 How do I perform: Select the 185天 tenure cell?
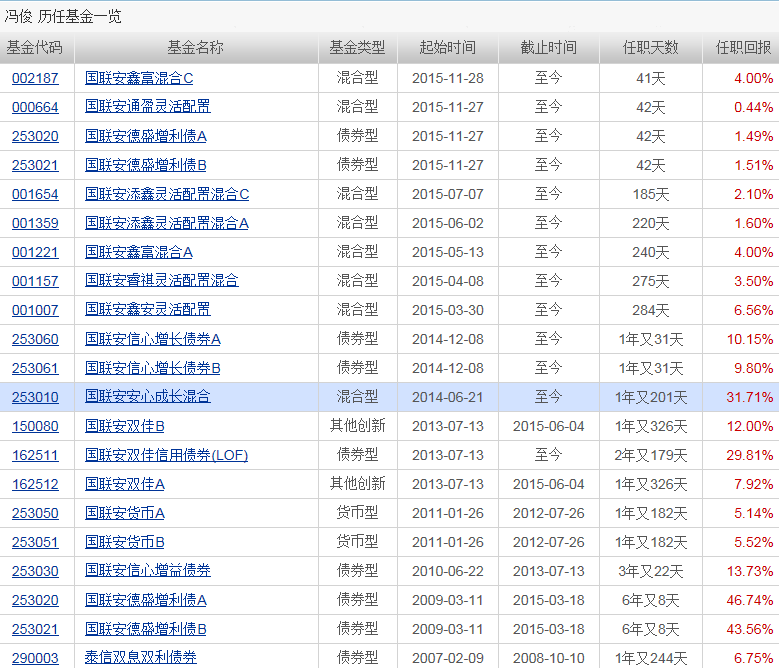(651, 194)
